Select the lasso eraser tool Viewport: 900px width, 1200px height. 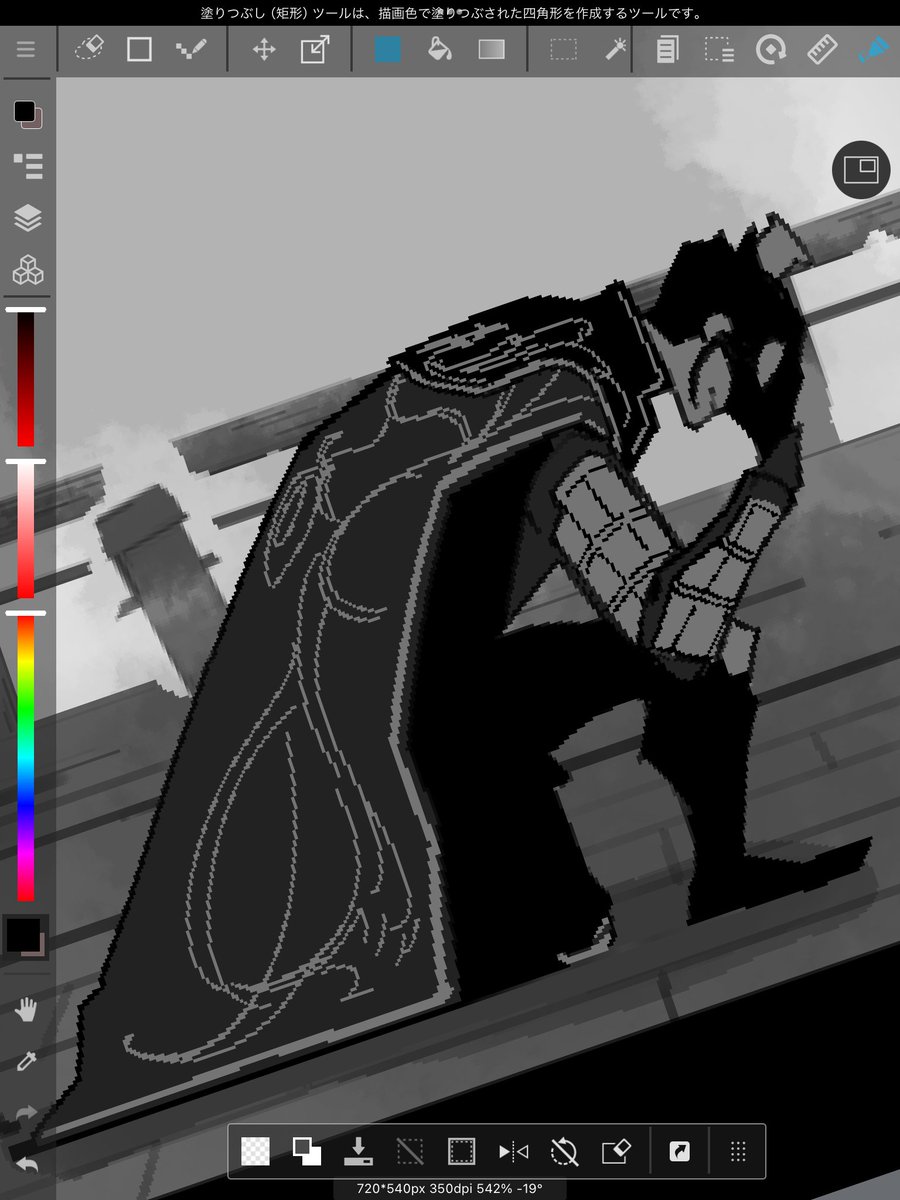tap(88, 49)
